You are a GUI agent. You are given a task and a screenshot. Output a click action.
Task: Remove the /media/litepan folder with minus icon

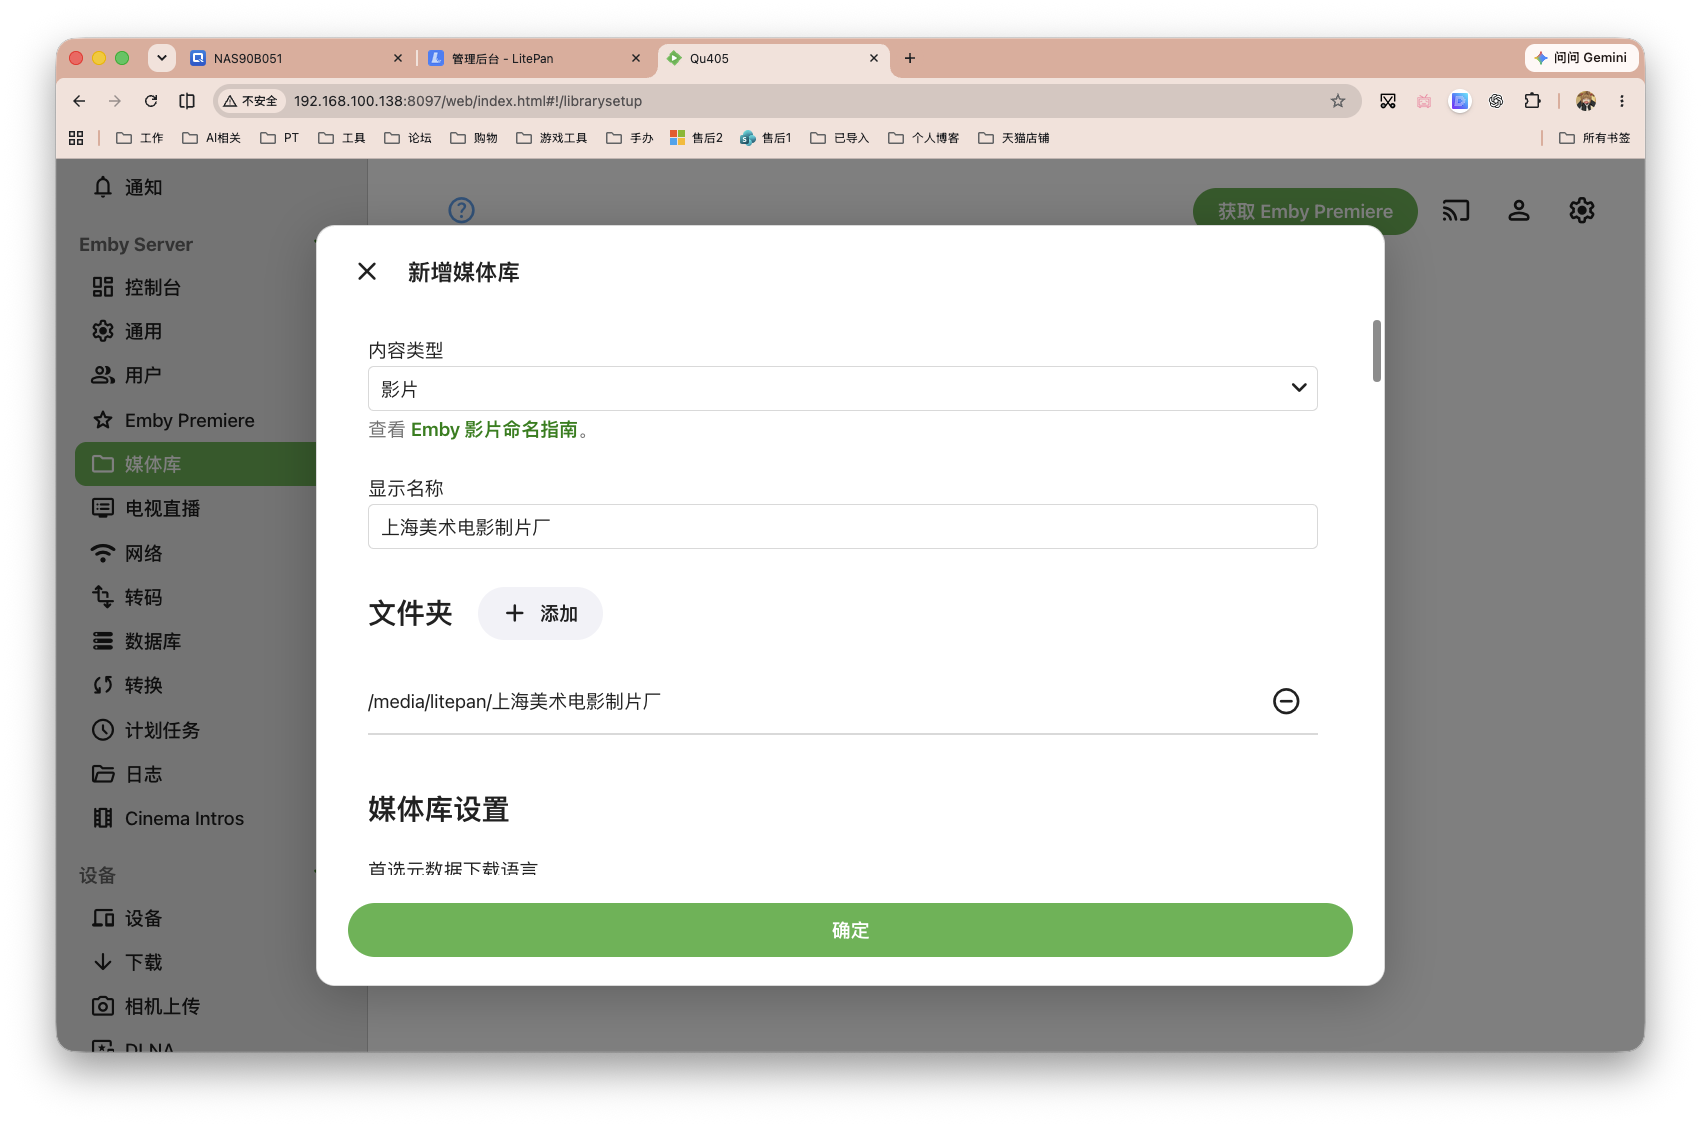pyautogui.click(x=1286, y=701)
